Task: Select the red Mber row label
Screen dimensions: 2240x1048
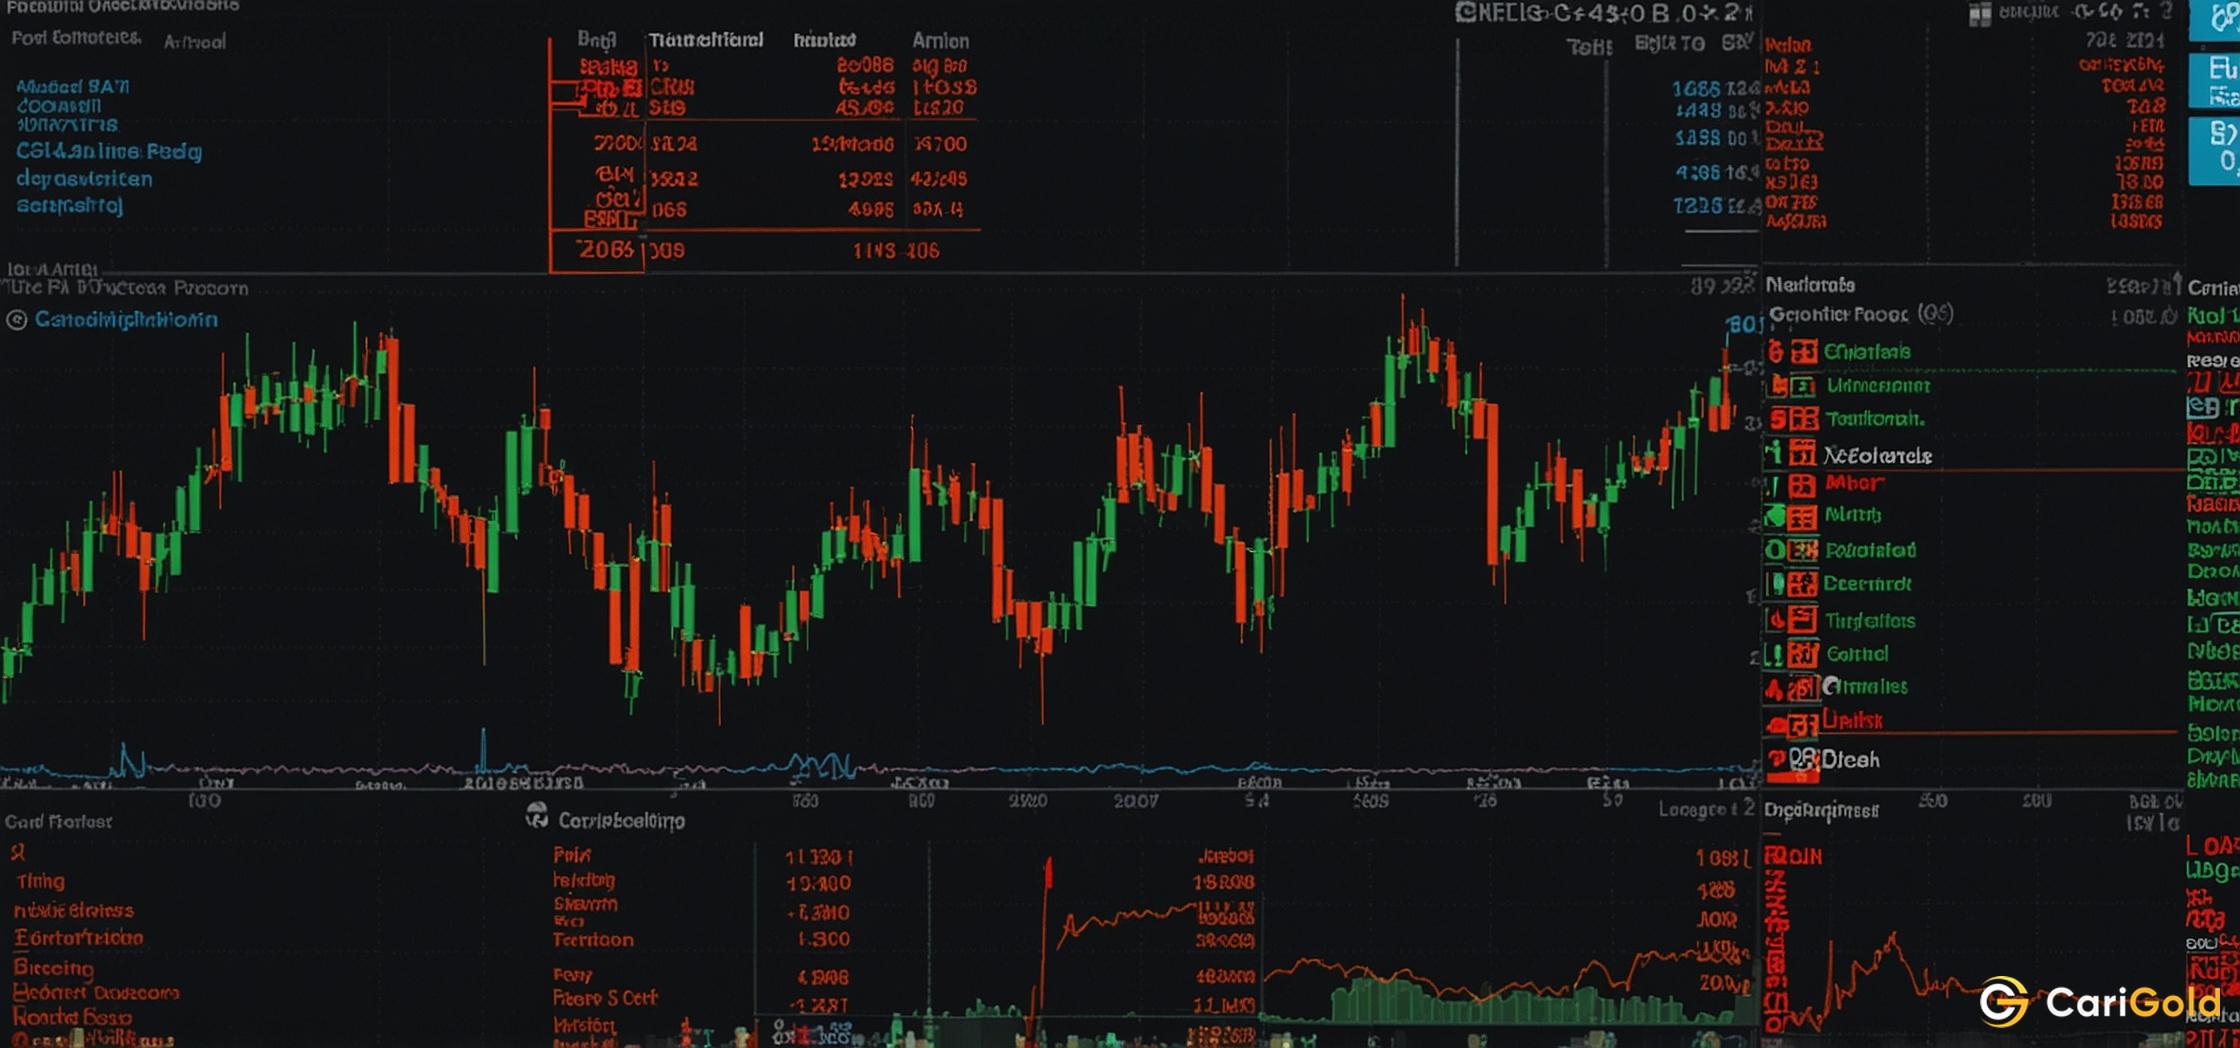Action: click(1854, 483)
